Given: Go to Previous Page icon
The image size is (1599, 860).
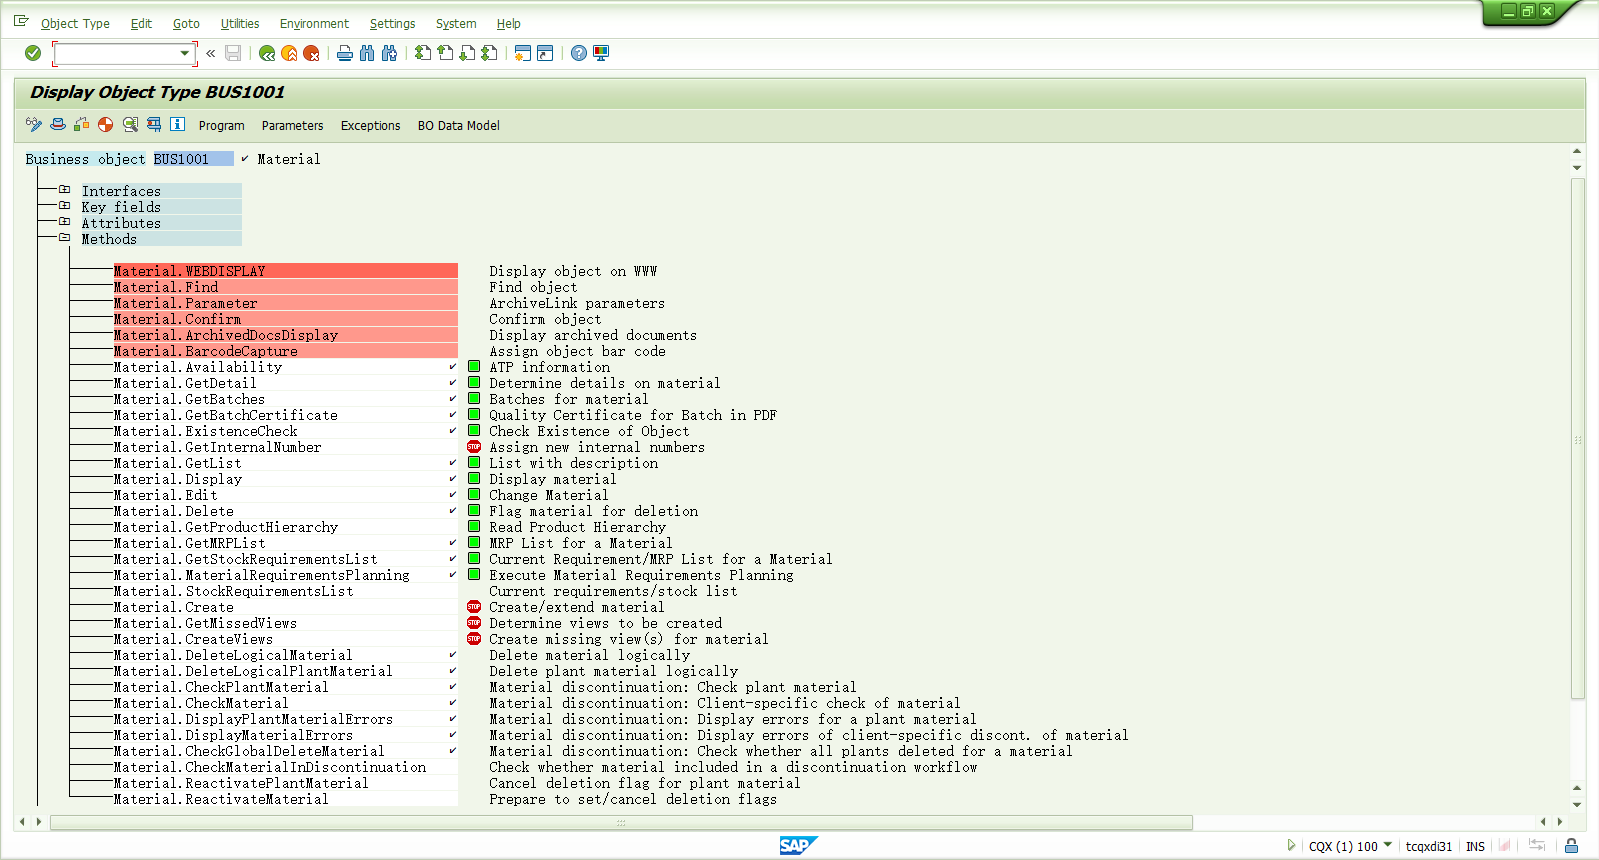Looking at the screenshot, I should pyautogui.click(x=445, y=53).
